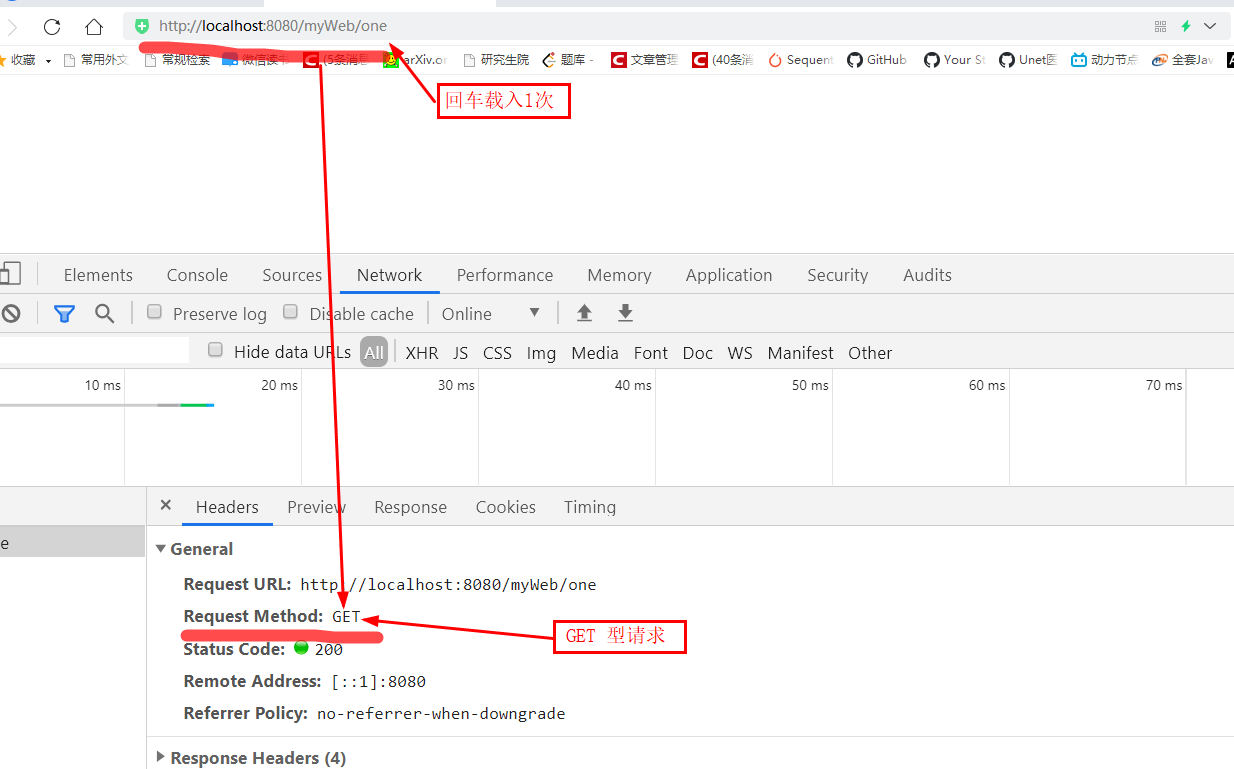Screen dimensions: 1234x769
Task: Filter requests by Manifest
Action: tap(800, 353)
